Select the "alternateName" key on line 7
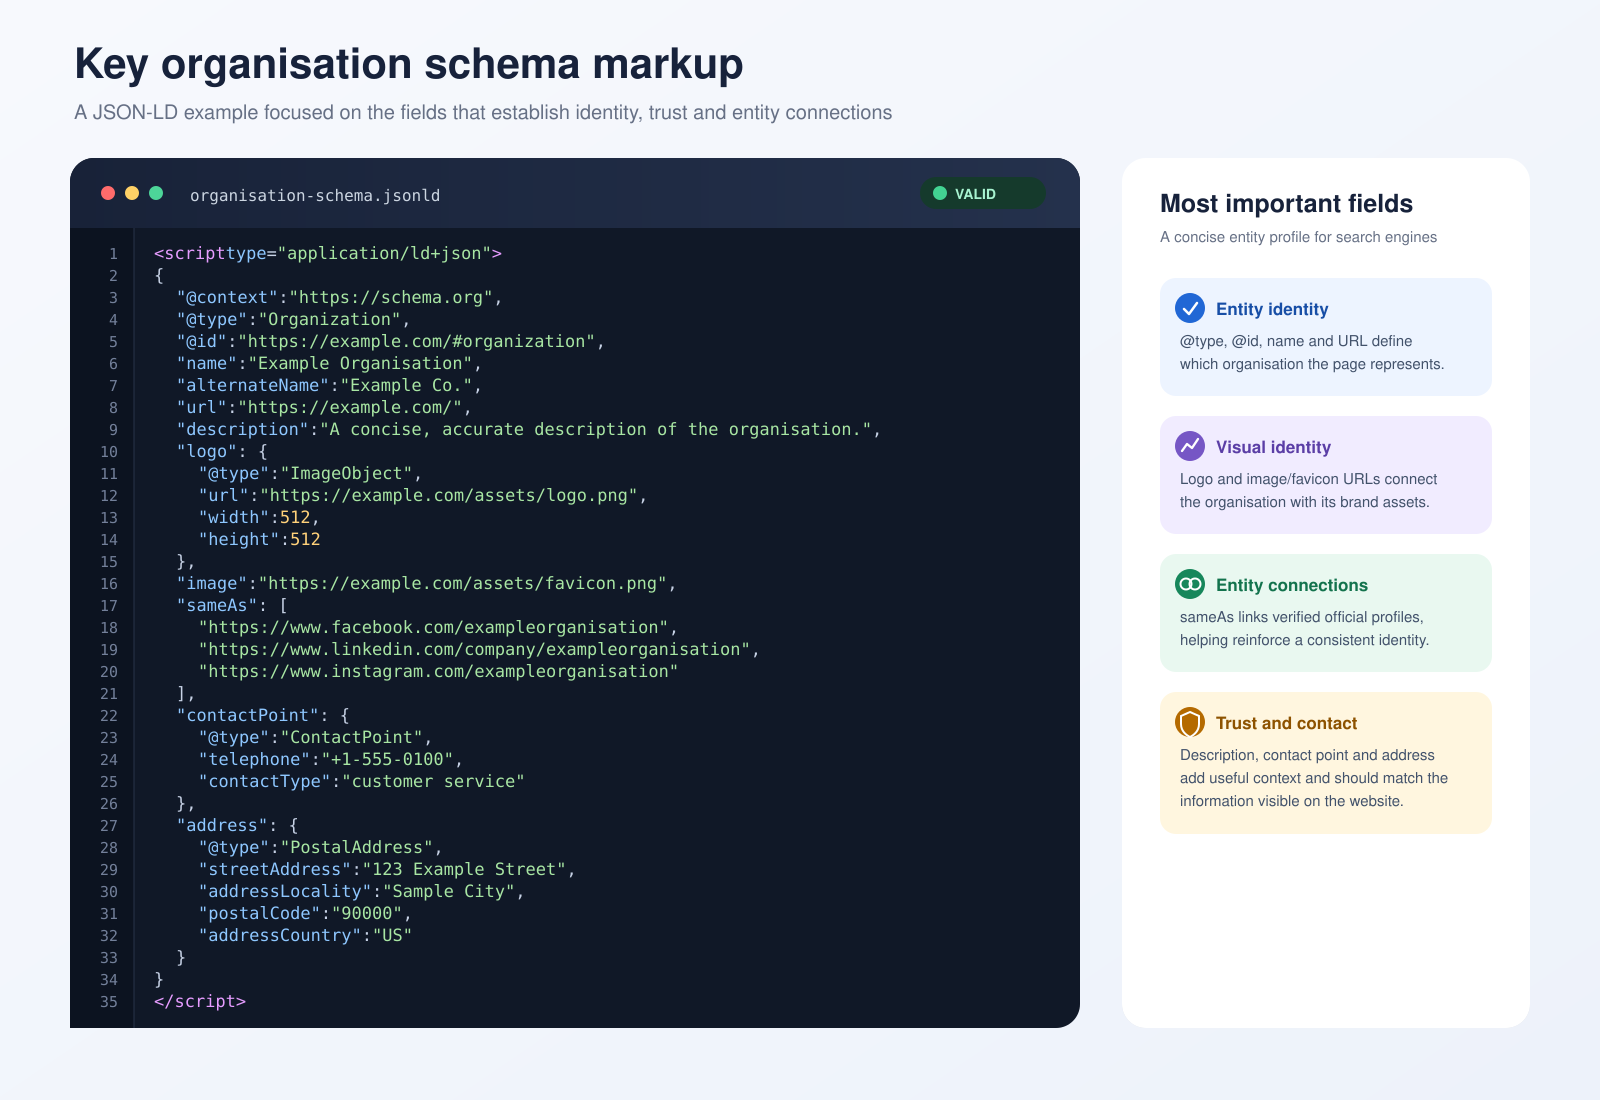Image resolution: width=1600 pixels, height=1100 pixels. click(x=253, y=385)
